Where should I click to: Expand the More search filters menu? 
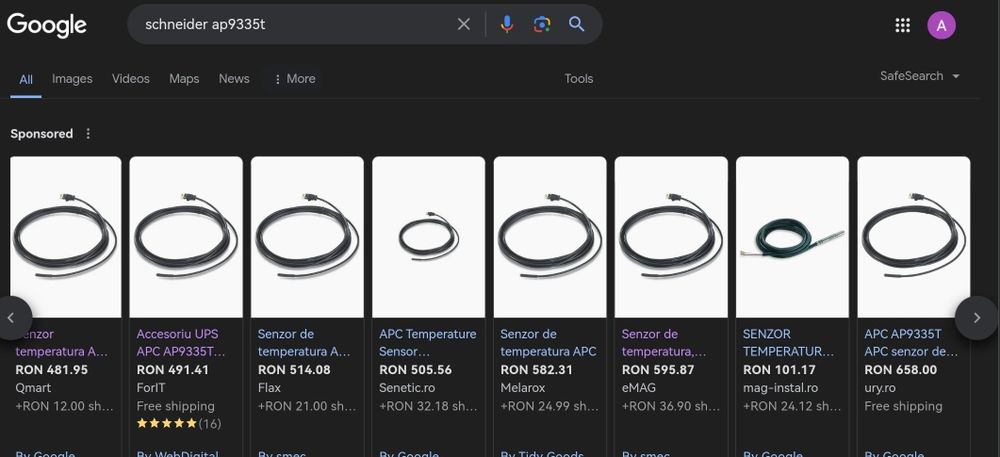tap(294, 79)
